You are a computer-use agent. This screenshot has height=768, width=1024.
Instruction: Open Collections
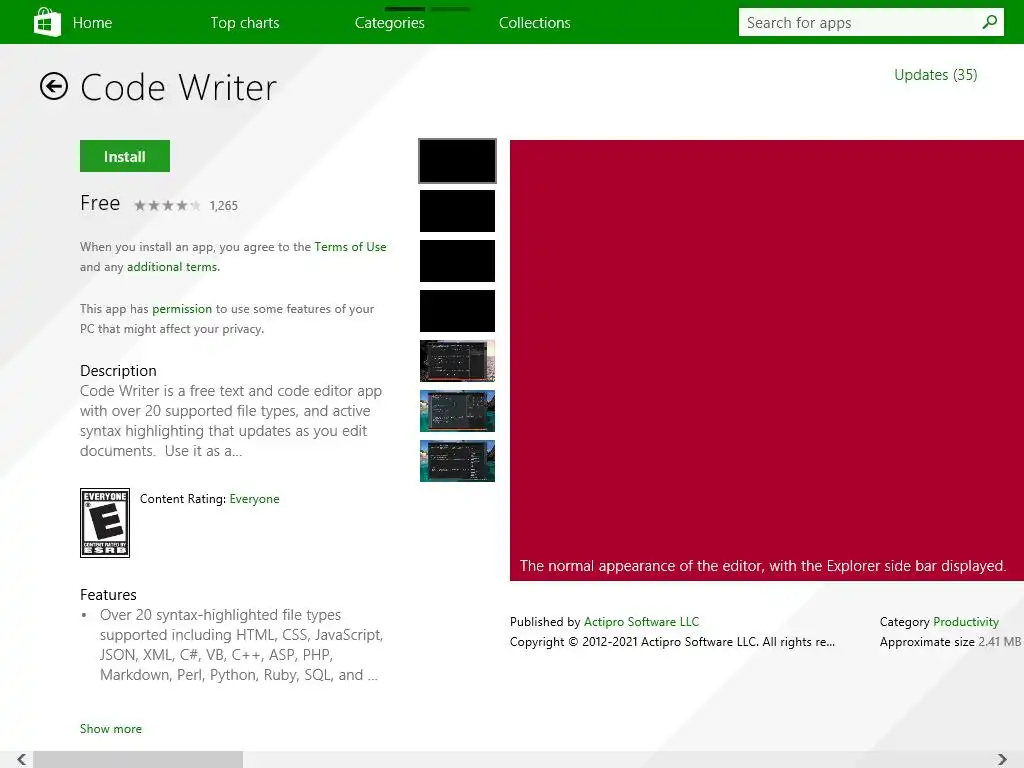coord(534,23)
